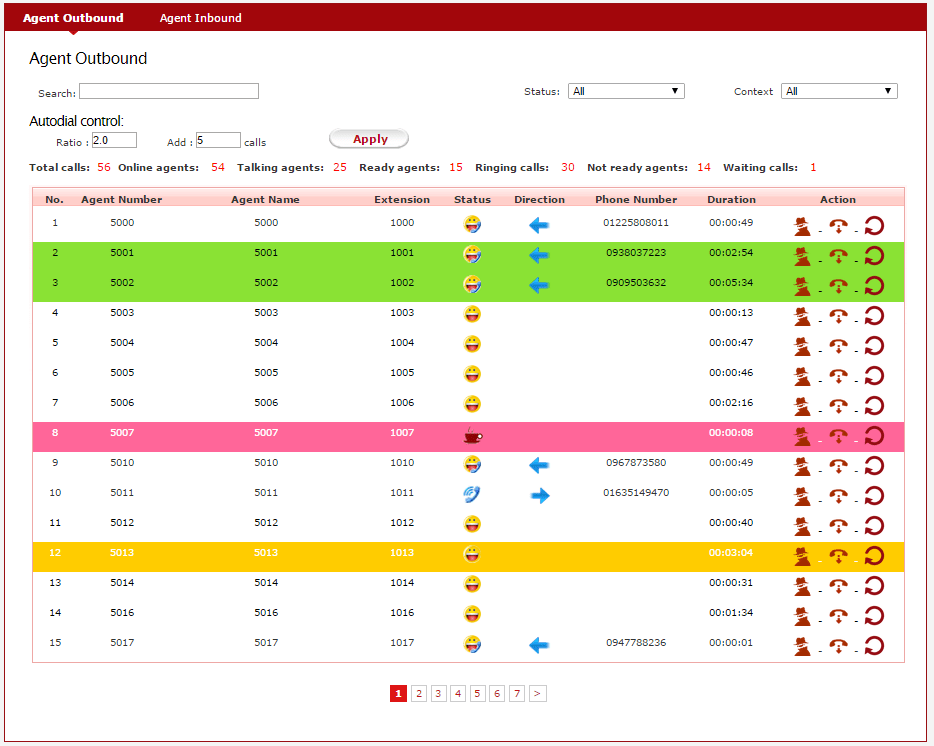
Task: Click smiley ready status icon for agent 5003
Action: [x=472, y=314]
